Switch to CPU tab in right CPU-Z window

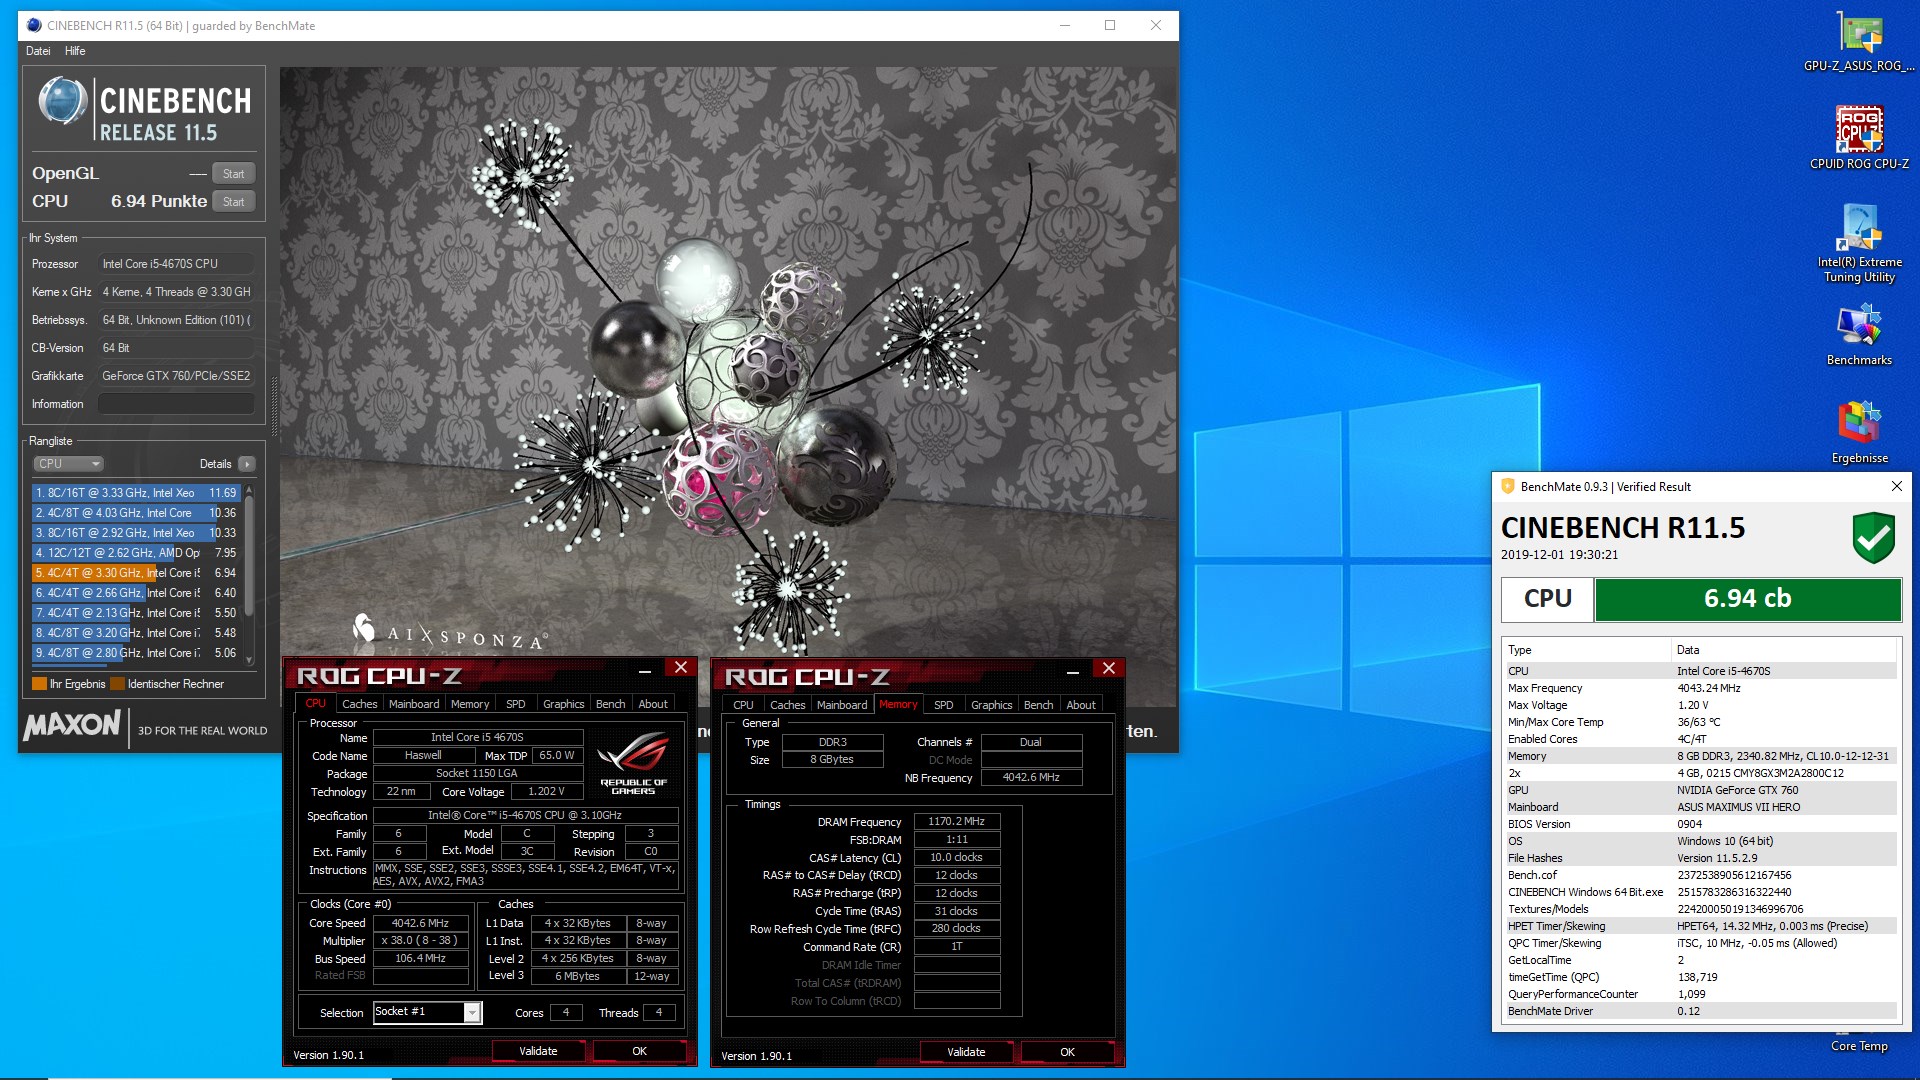point(743,705)
